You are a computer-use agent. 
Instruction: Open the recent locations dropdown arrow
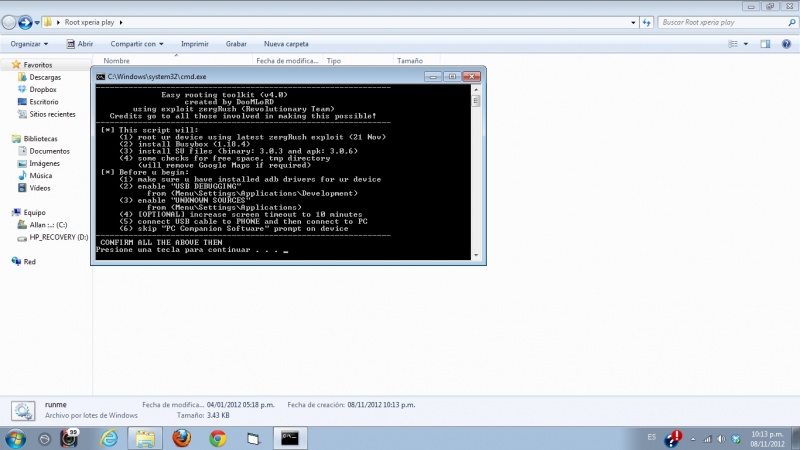pos(37,23)
